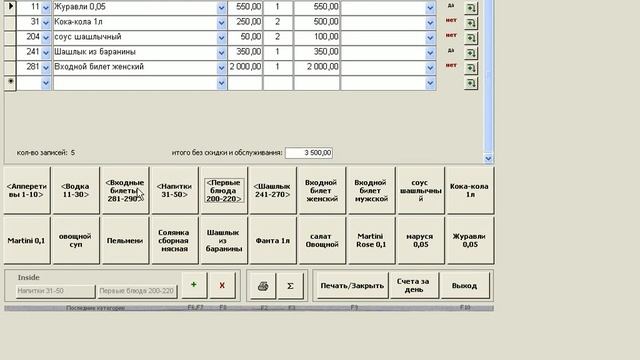
Task: Open the note dropdown in Кока-кола row
Action: pos(430,22)
